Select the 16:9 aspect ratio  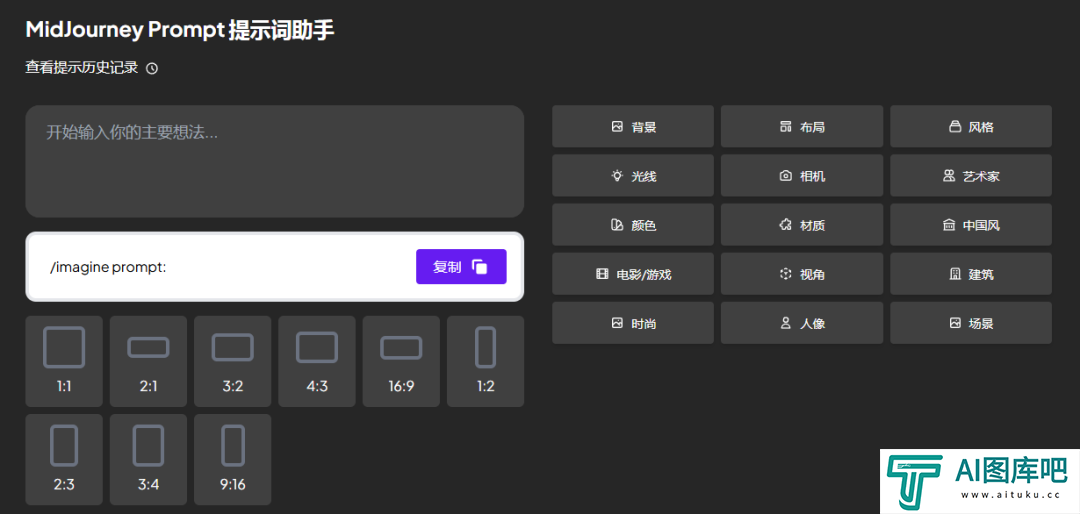[401, 361]
